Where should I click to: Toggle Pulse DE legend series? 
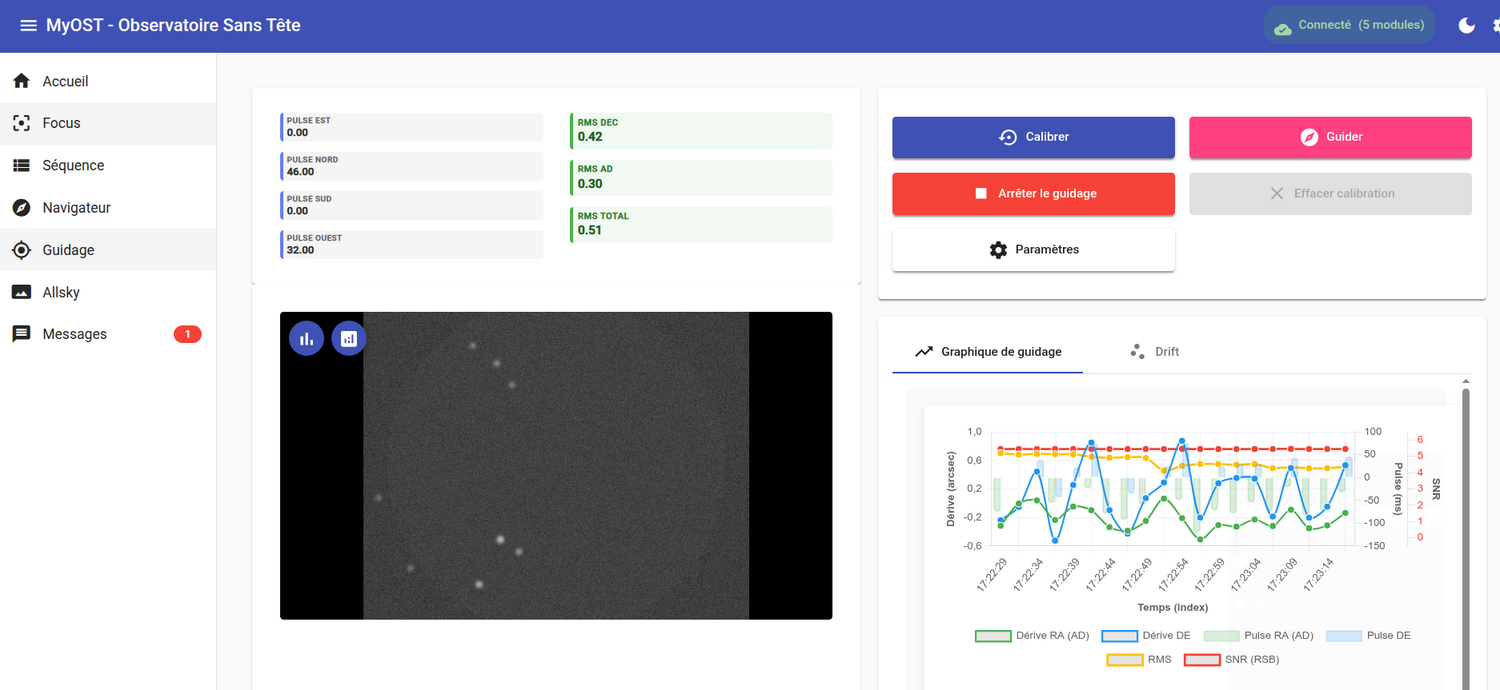point(1368,635)
